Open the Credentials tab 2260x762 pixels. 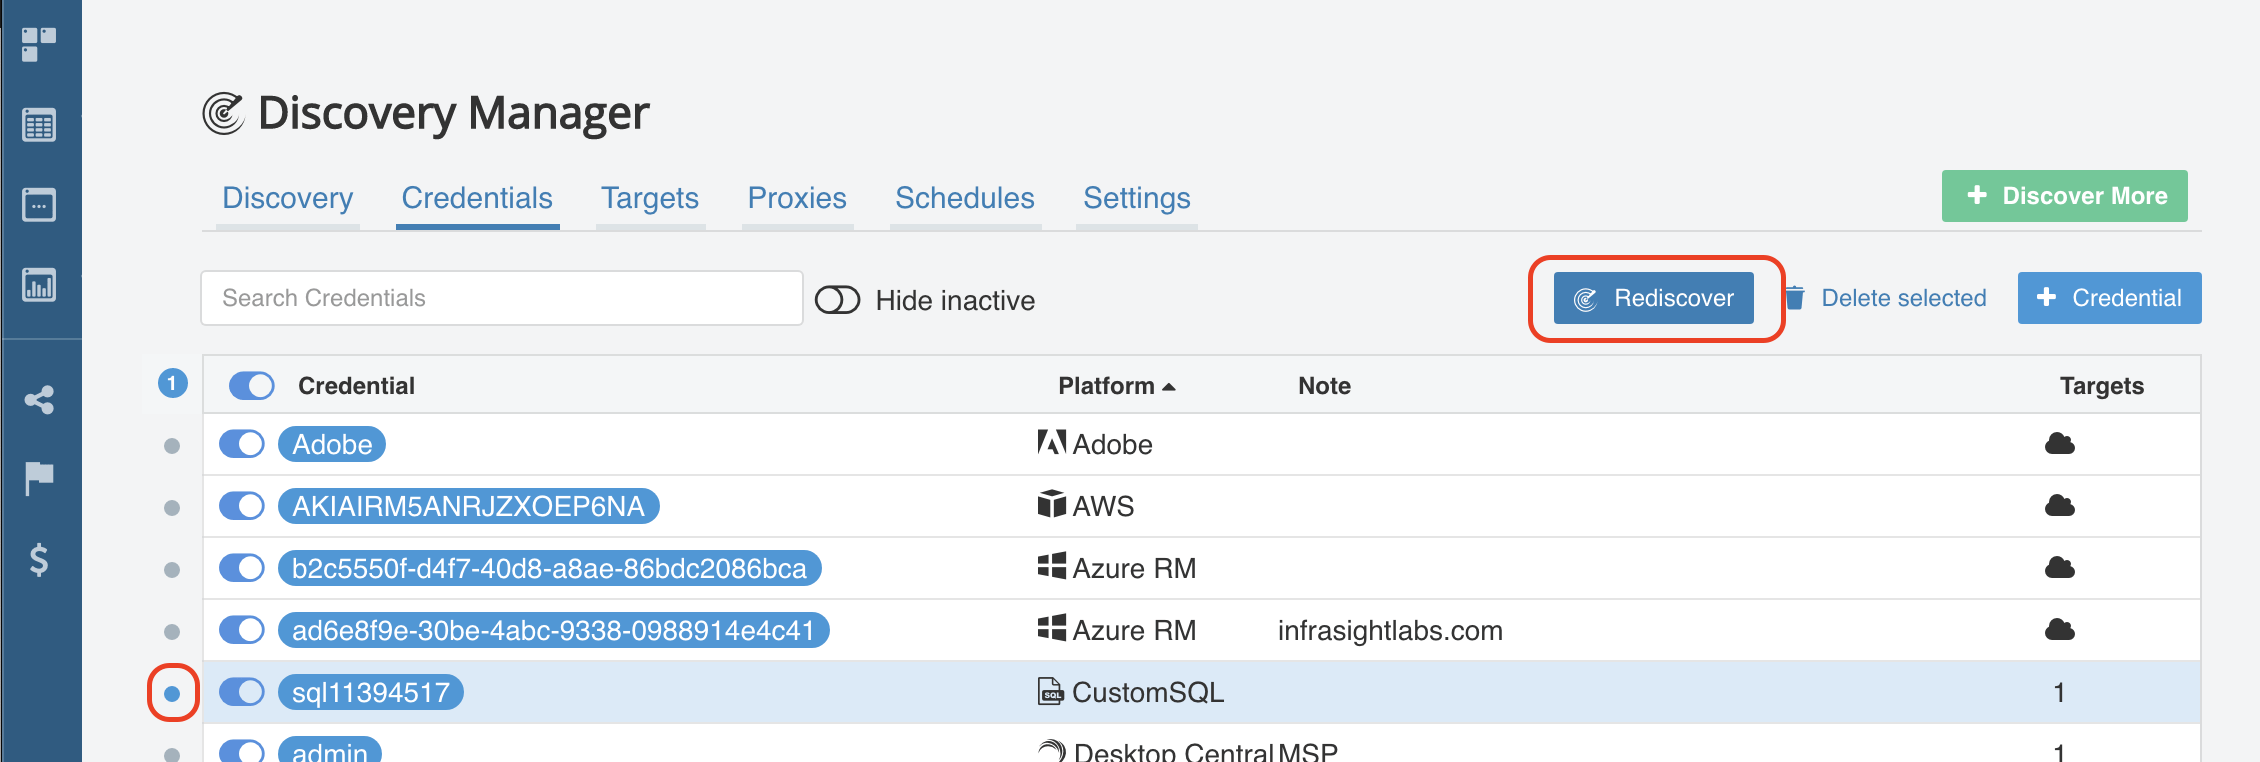click(x=477, y=198)
